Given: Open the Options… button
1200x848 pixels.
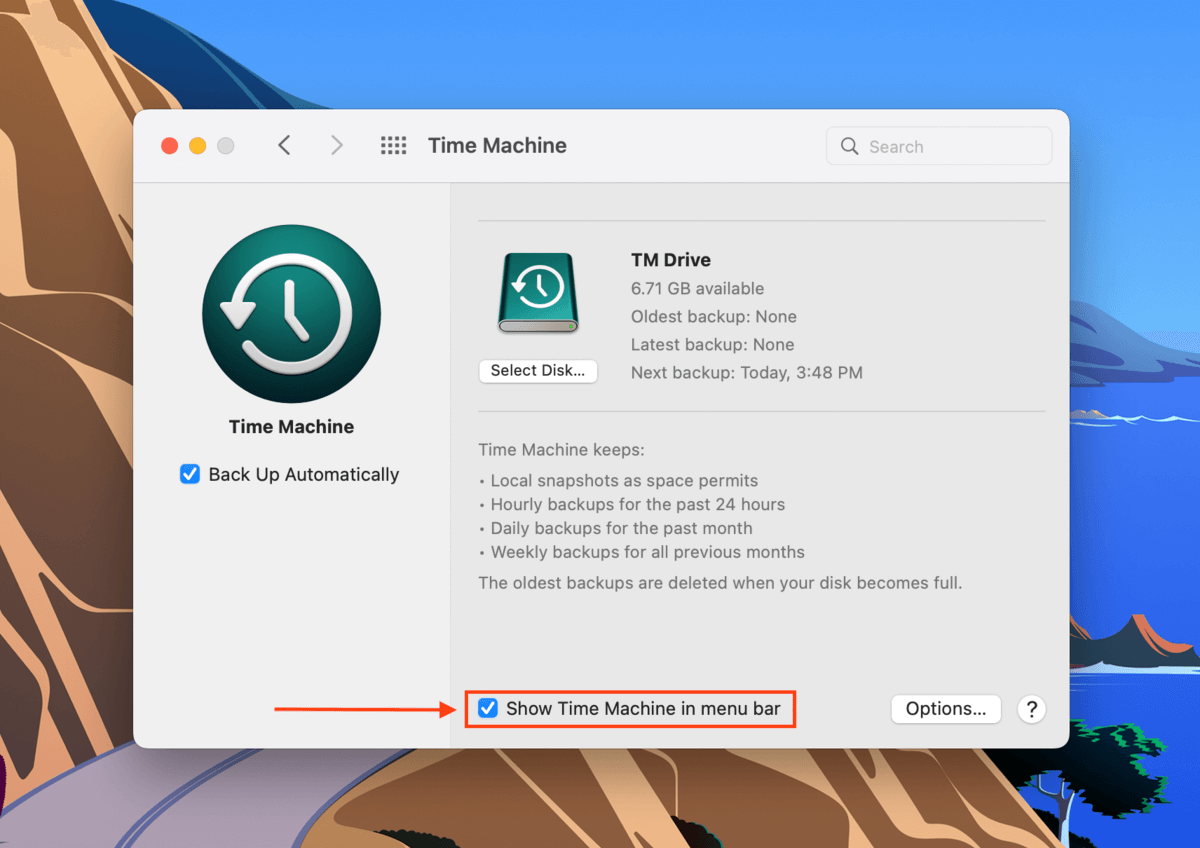Looking at the screenshot, I should pyautogui.click(x=946, y=709).
